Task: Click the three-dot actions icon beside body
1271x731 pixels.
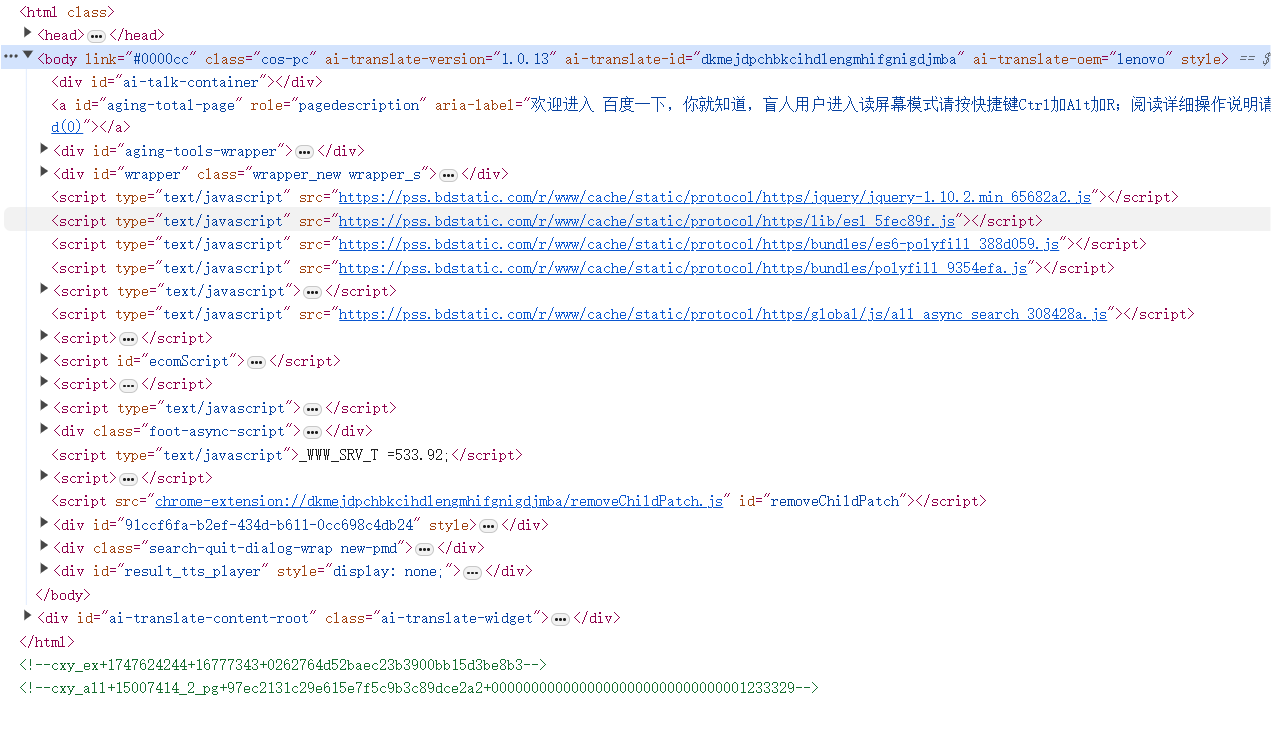Action: [11, 57]
